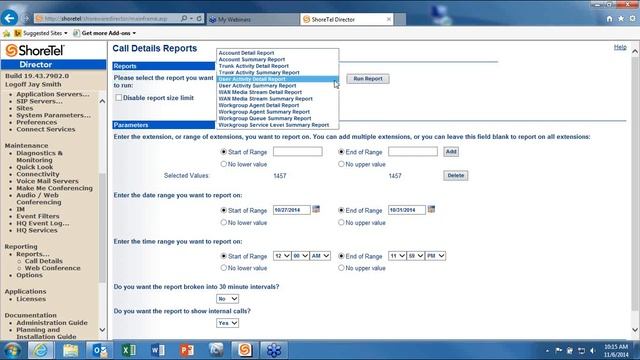Click the Windows Start orb
Image resolution: width=640 pixels, height=360 pixels.
pos(12,350)
